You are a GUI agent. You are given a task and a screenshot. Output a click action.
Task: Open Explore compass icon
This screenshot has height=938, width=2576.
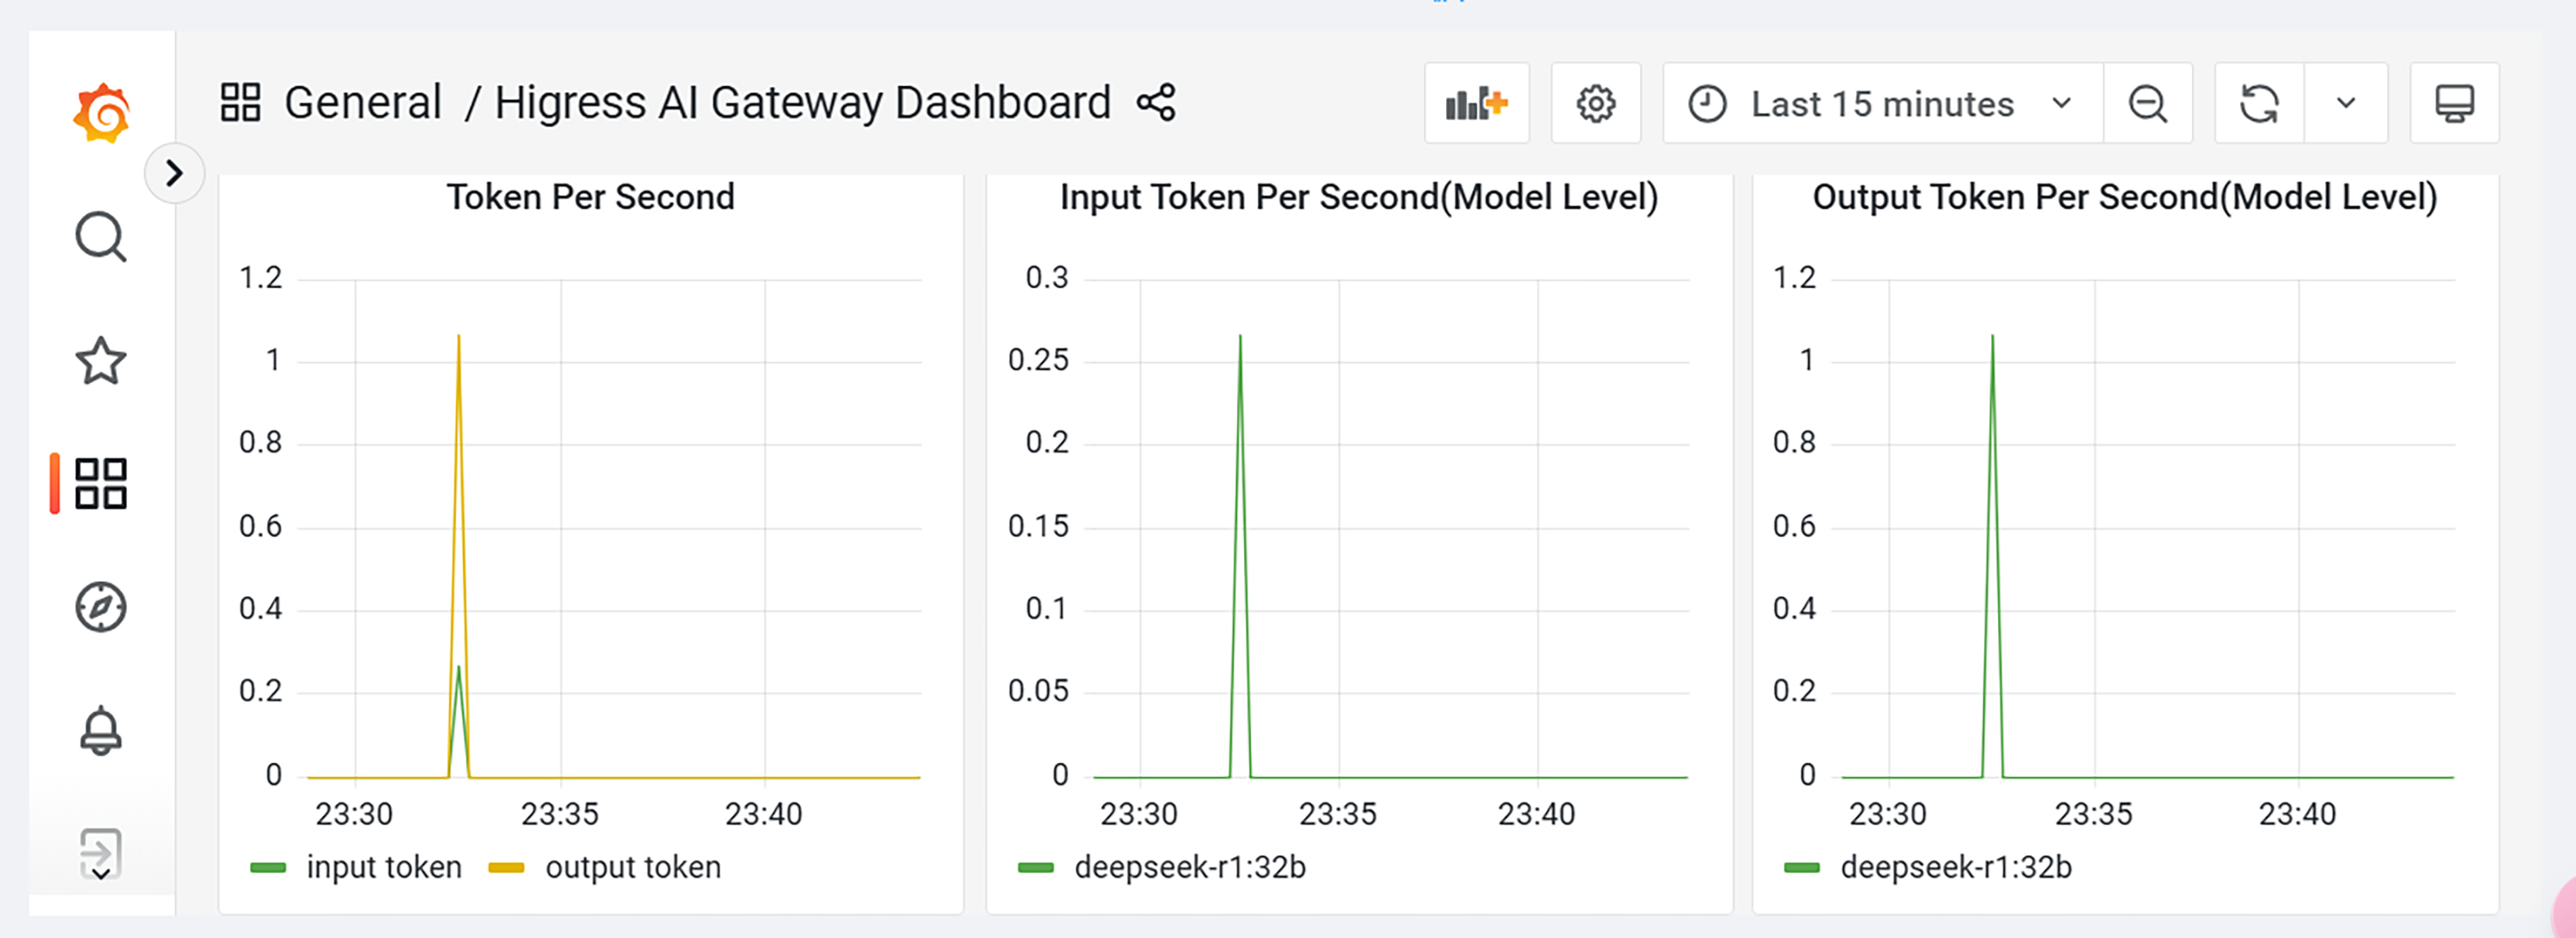pos(101,607)
